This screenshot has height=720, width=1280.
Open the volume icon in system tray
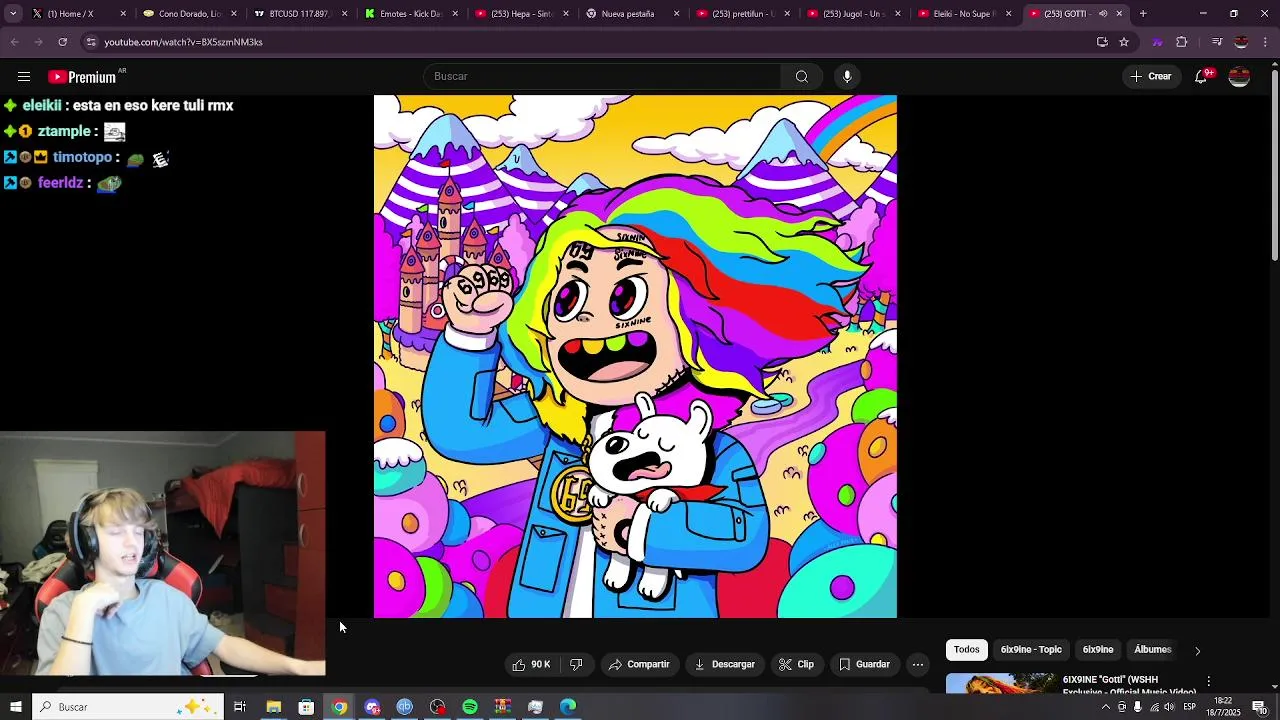[x=1170, y=707]
